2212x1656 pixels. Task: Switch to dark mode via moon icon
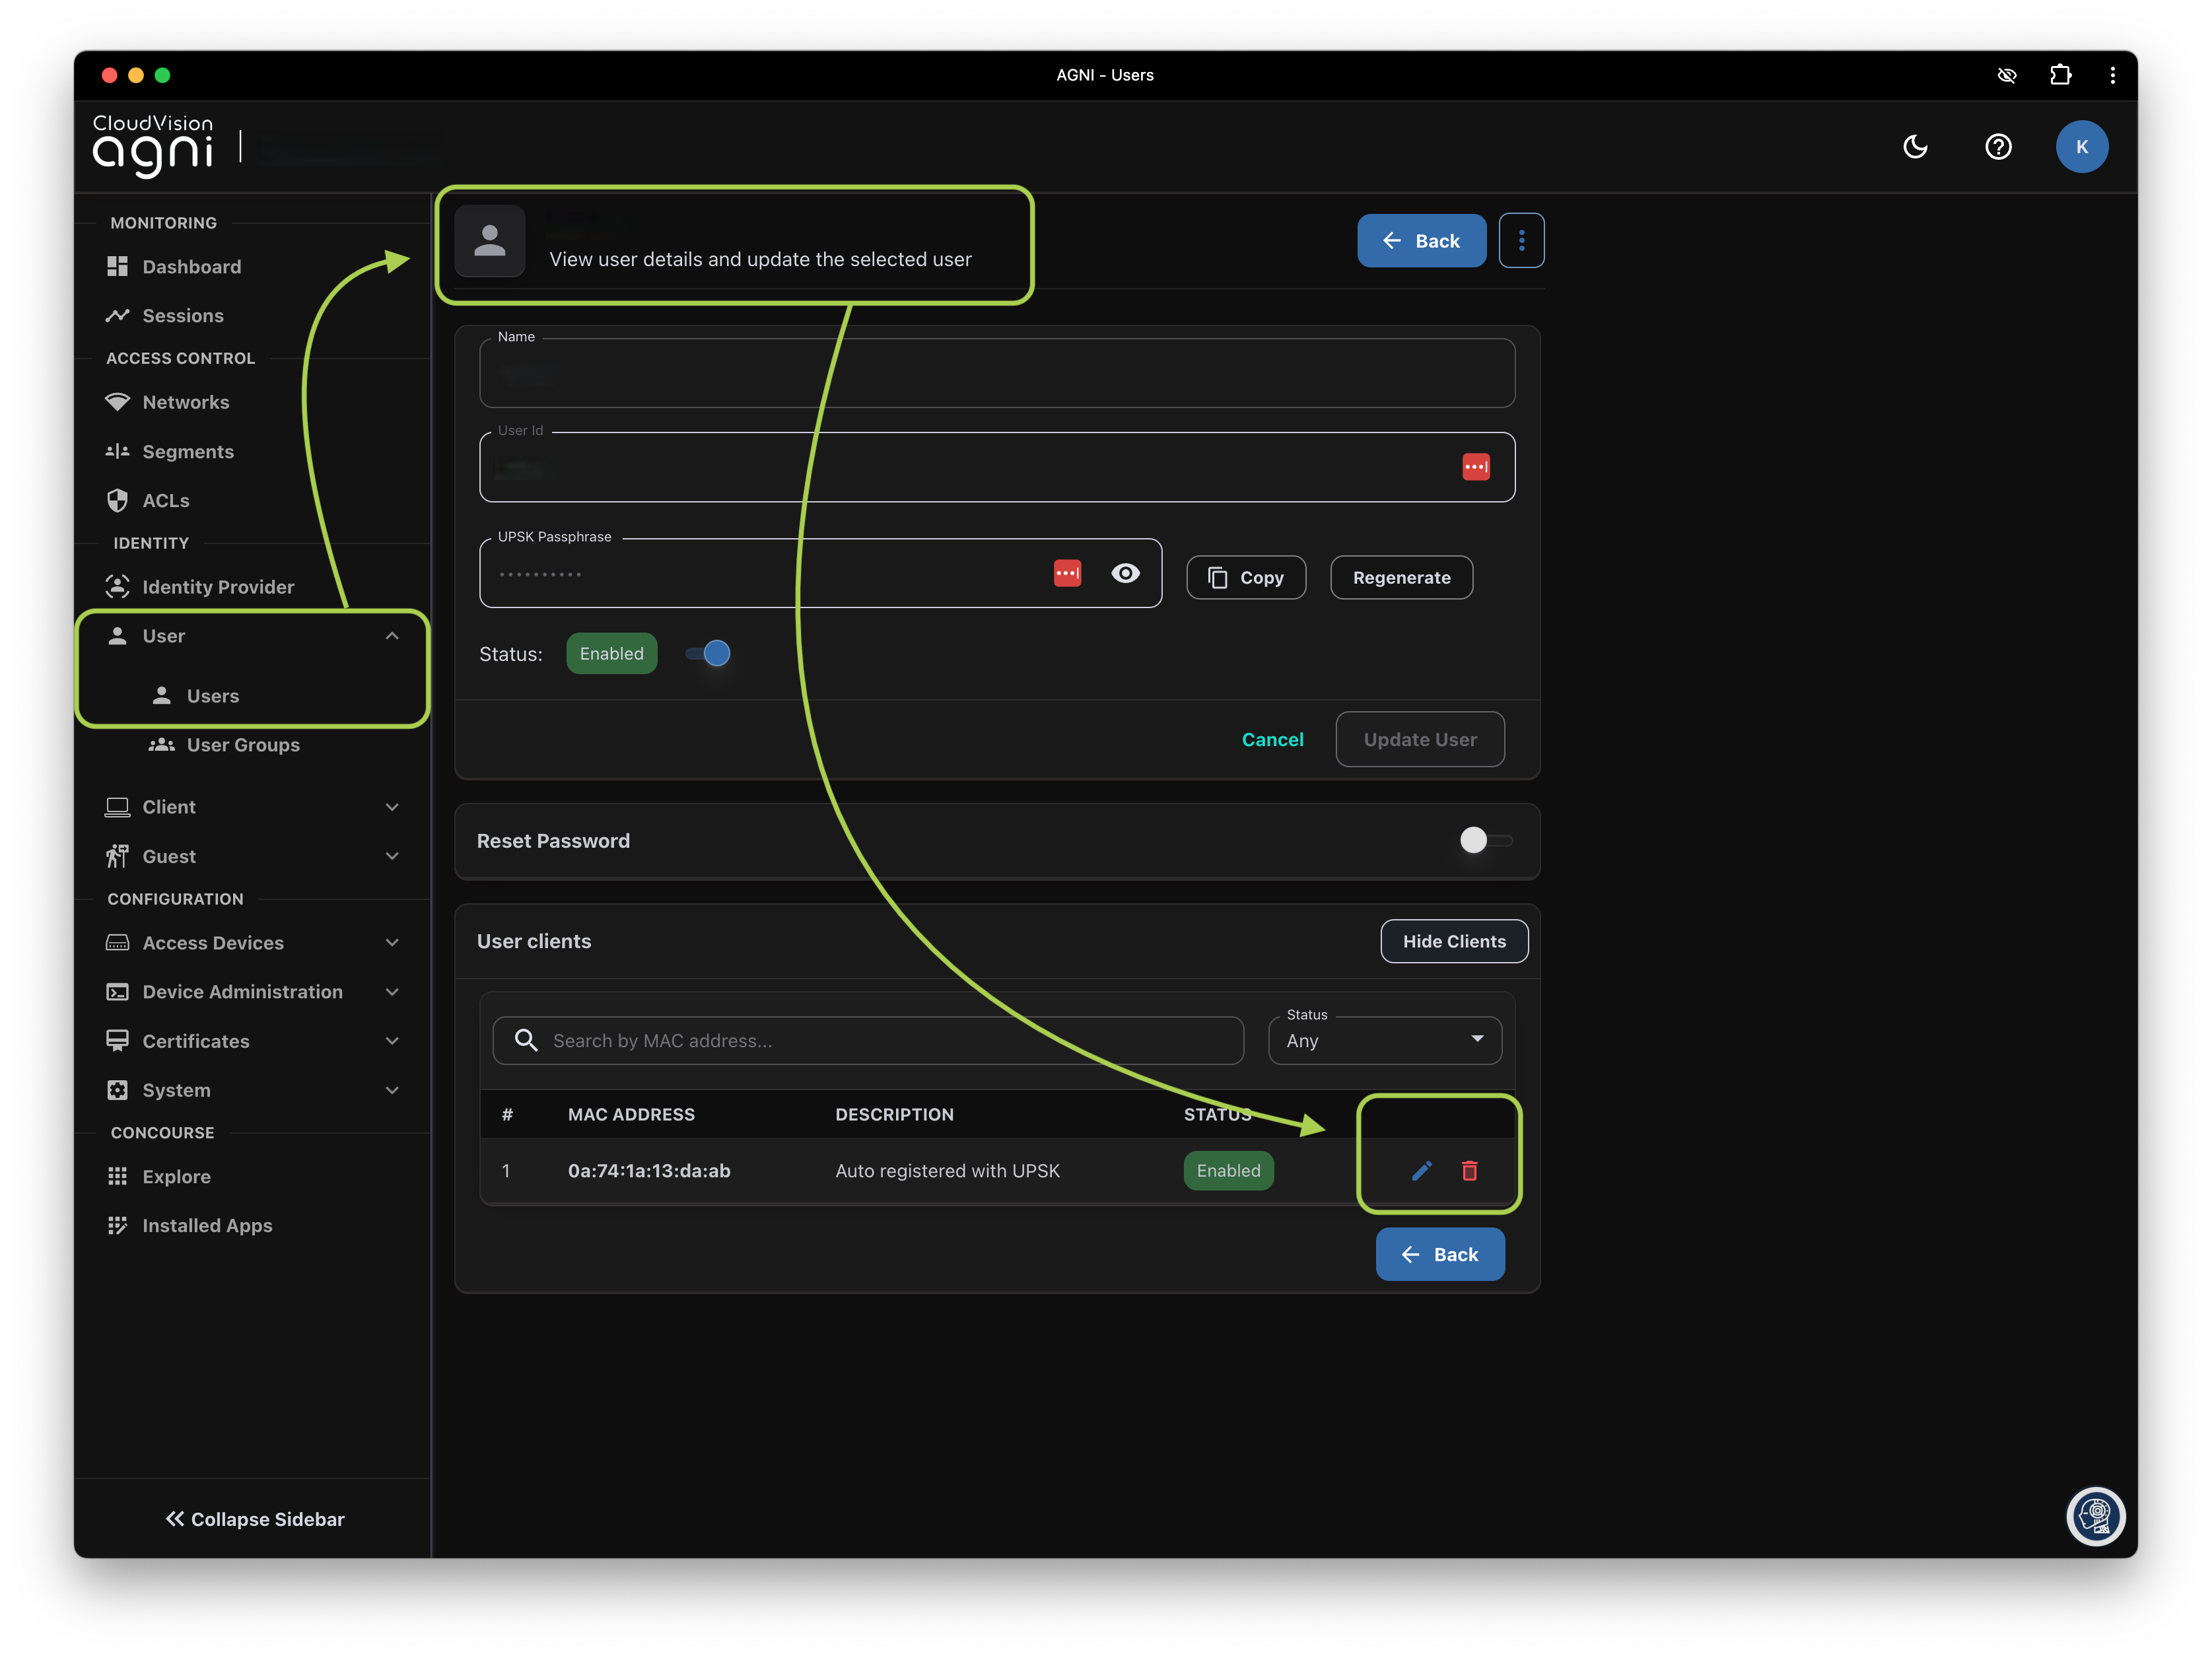1914,147
